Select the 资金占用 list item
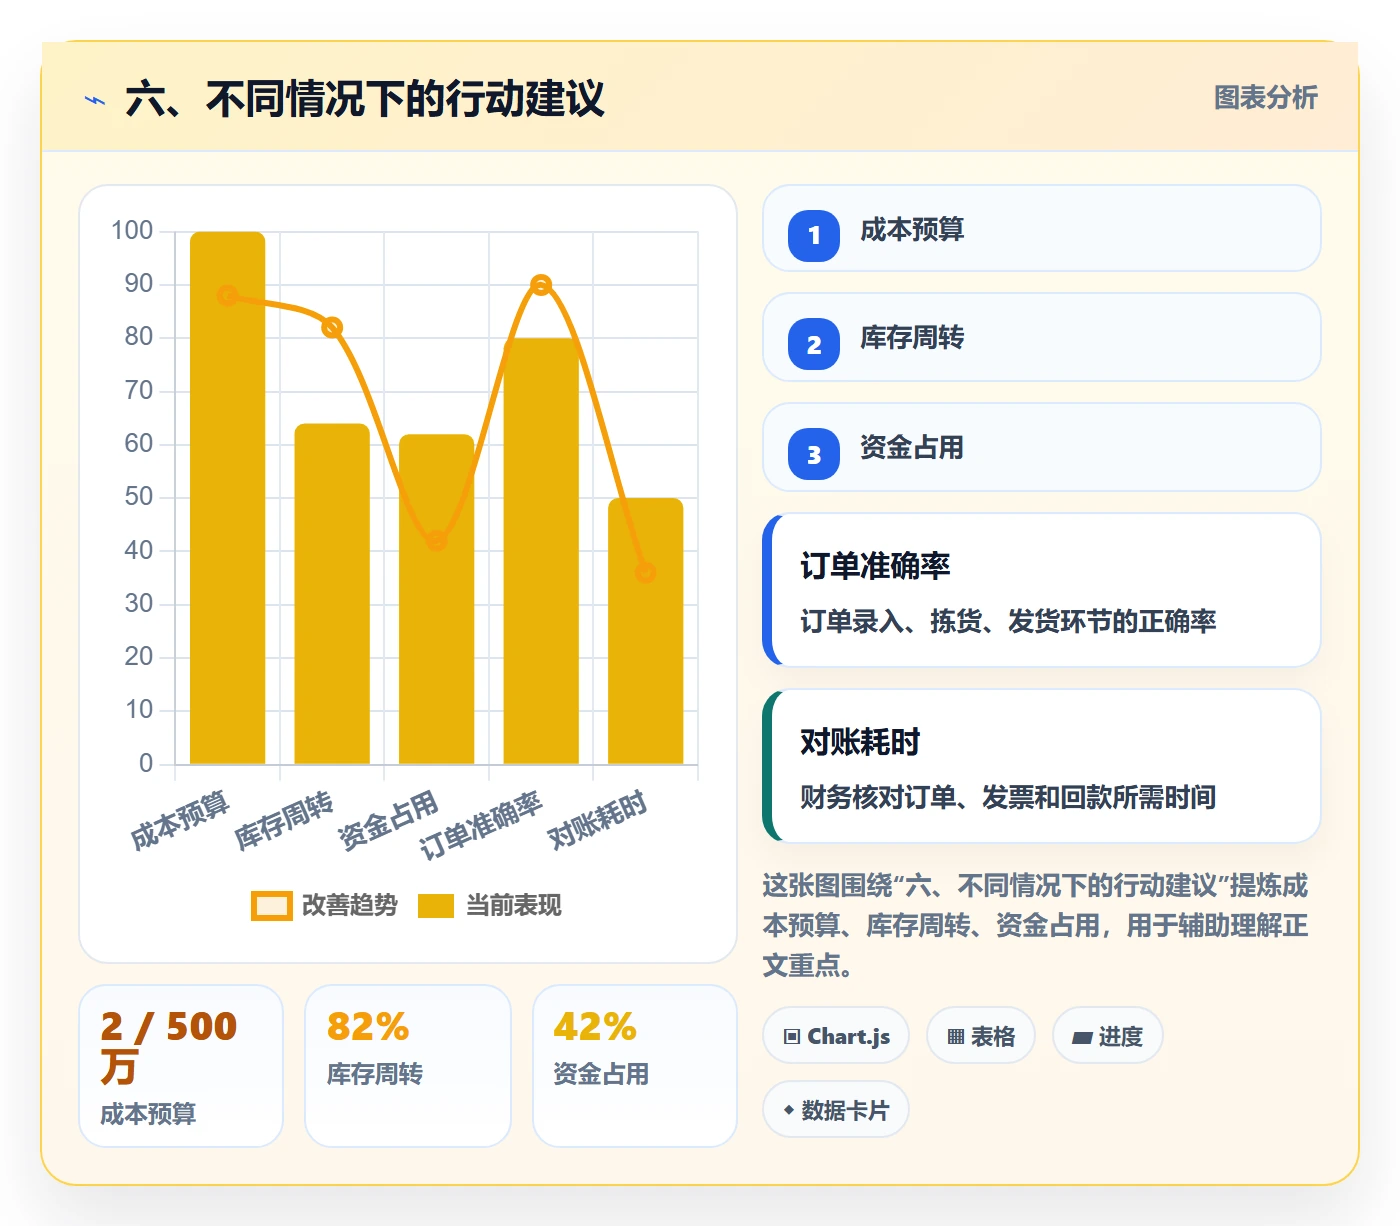 tap(1042, 447)
